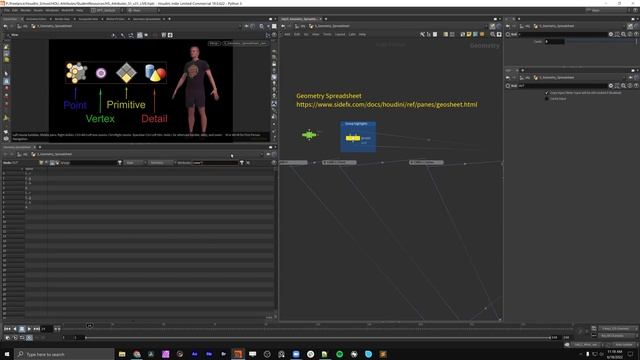
Task: Click the search icon in upper parameter pane
Action: click(x=623, y=35)
